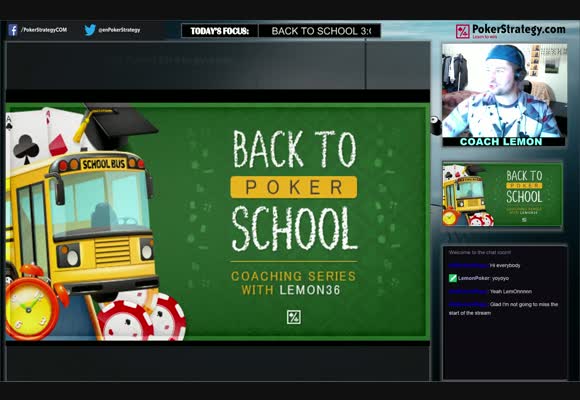Open the /PokerStrategyCOM Facebook link
This screenshot has width=580, height=400.
44,30
